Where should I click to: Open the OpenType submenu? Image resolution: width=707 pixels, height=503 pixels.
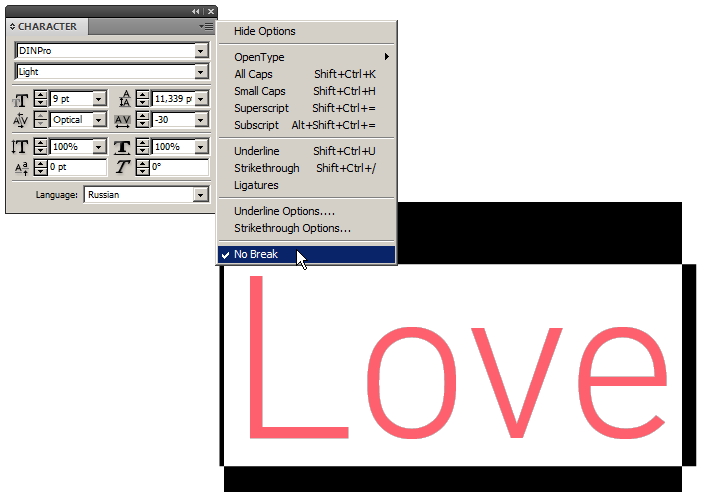307,57
